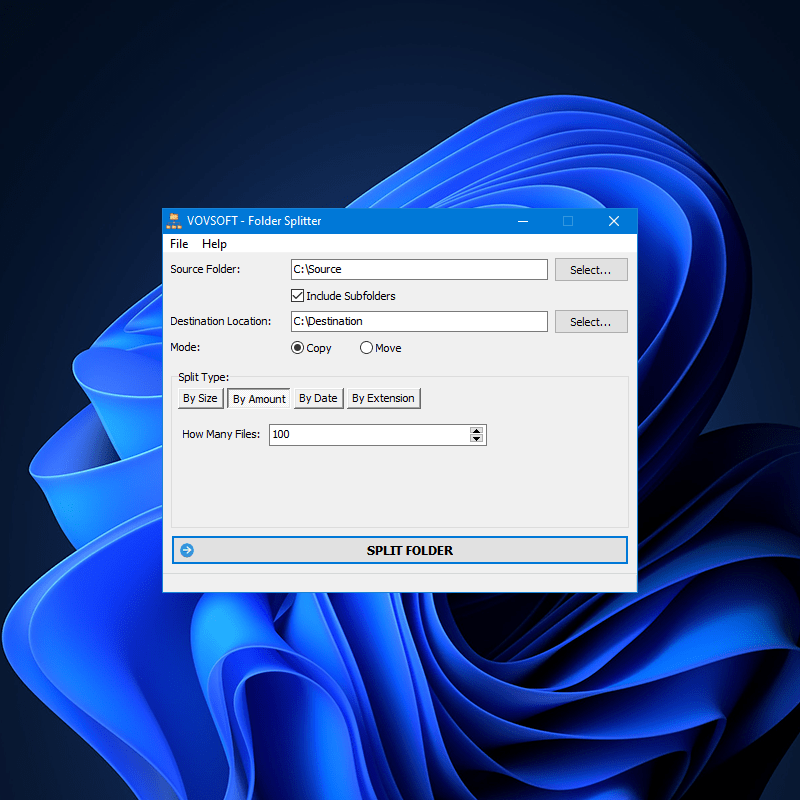Click Select next to Destination Location
The height and width of the screenshot is (800, 800).
[591, 321]
